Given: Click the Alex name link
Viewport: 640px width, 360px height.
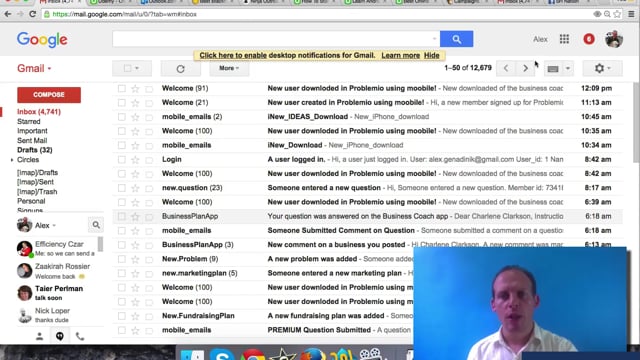Looking at the screenshot, I should pos(540,39).
